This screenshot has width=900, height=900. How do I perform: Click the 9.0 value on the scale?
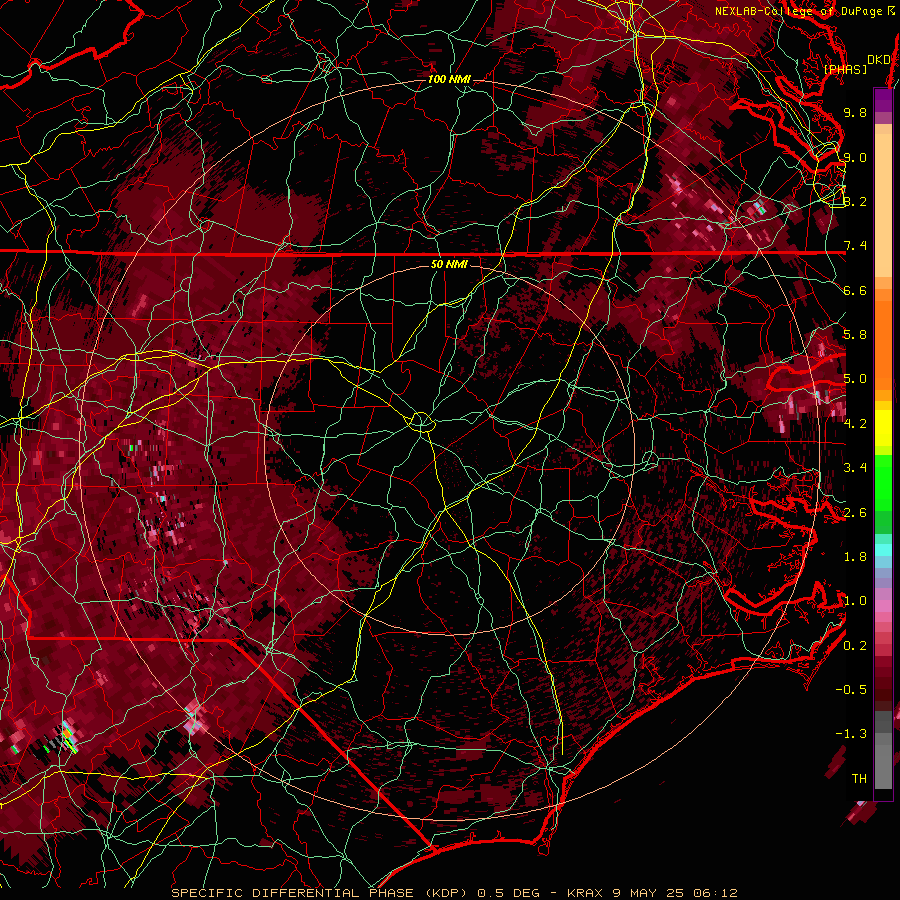point(855,157)
